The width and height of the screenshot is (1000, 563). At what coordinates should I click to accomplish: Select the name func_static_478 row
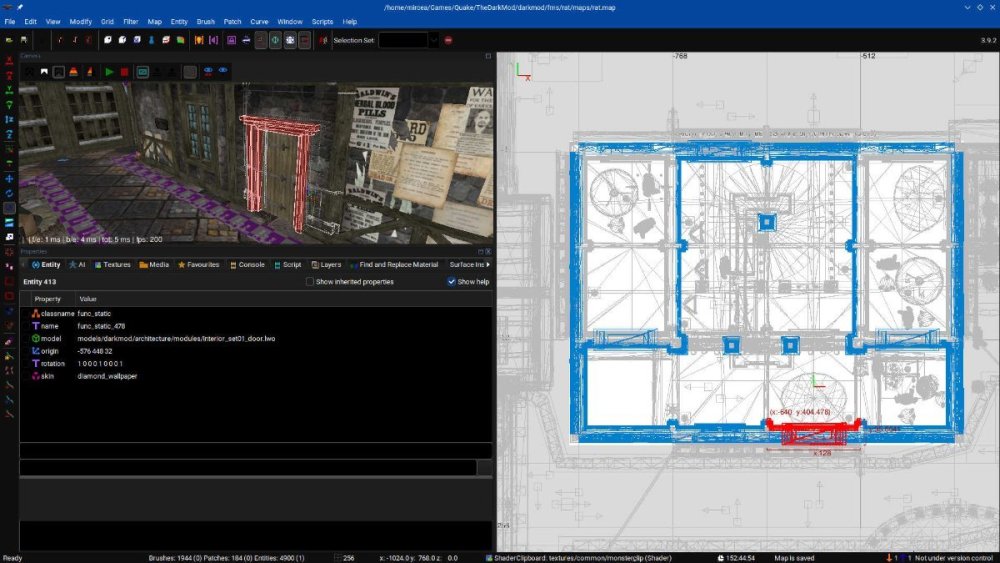click(x=256, y=326)
